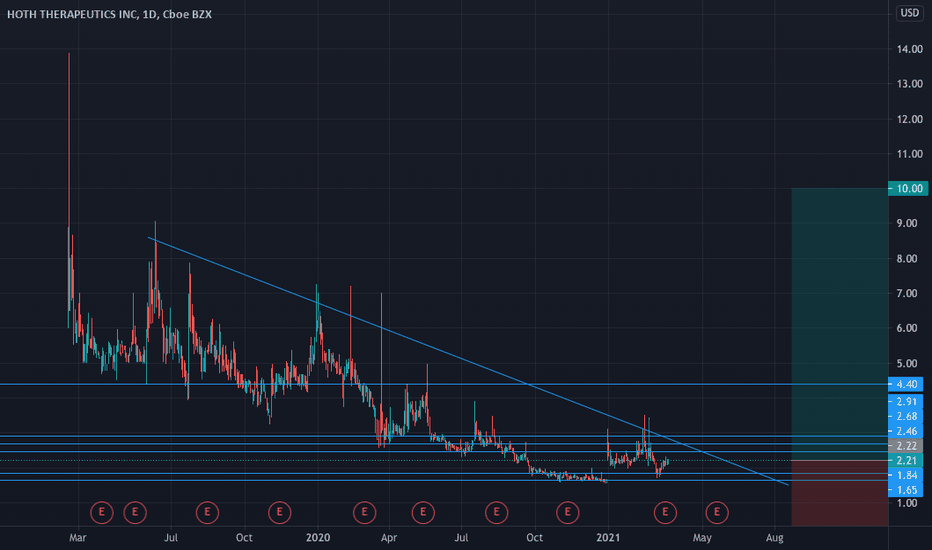The image size is (932, 550).
Task: Click the 12.00 price axis label
Action: 909,119
